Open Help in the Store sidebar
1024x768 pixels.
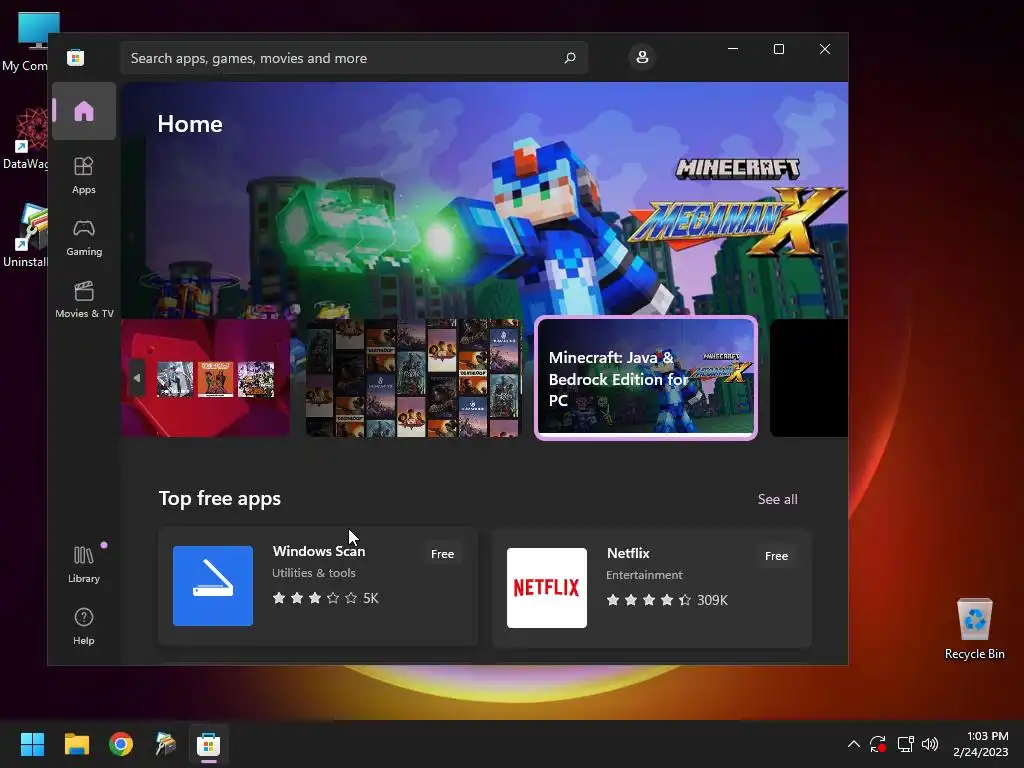(x=84, y=626)
